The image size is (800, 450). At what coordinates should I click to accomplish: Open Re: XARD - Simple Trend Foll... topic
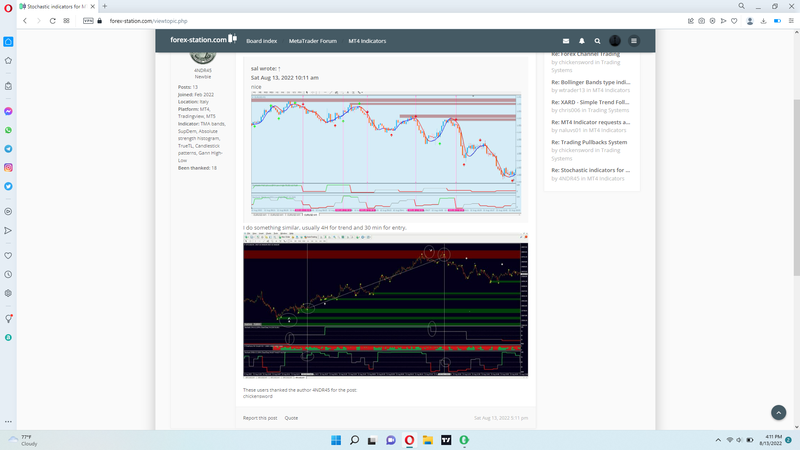click(x=590, y=102)
